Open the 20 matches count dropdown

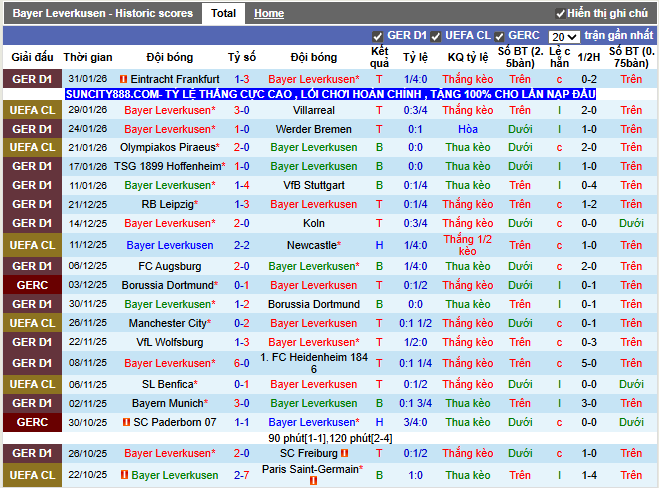pyautogui.click(x=564, y=37)
